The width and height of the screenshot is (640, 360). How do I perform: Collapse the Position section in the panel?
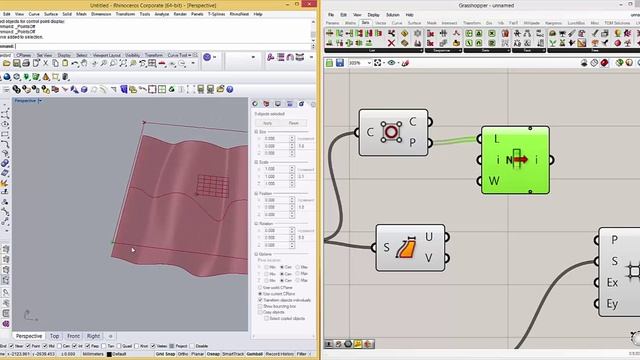[x=256, y=193]
